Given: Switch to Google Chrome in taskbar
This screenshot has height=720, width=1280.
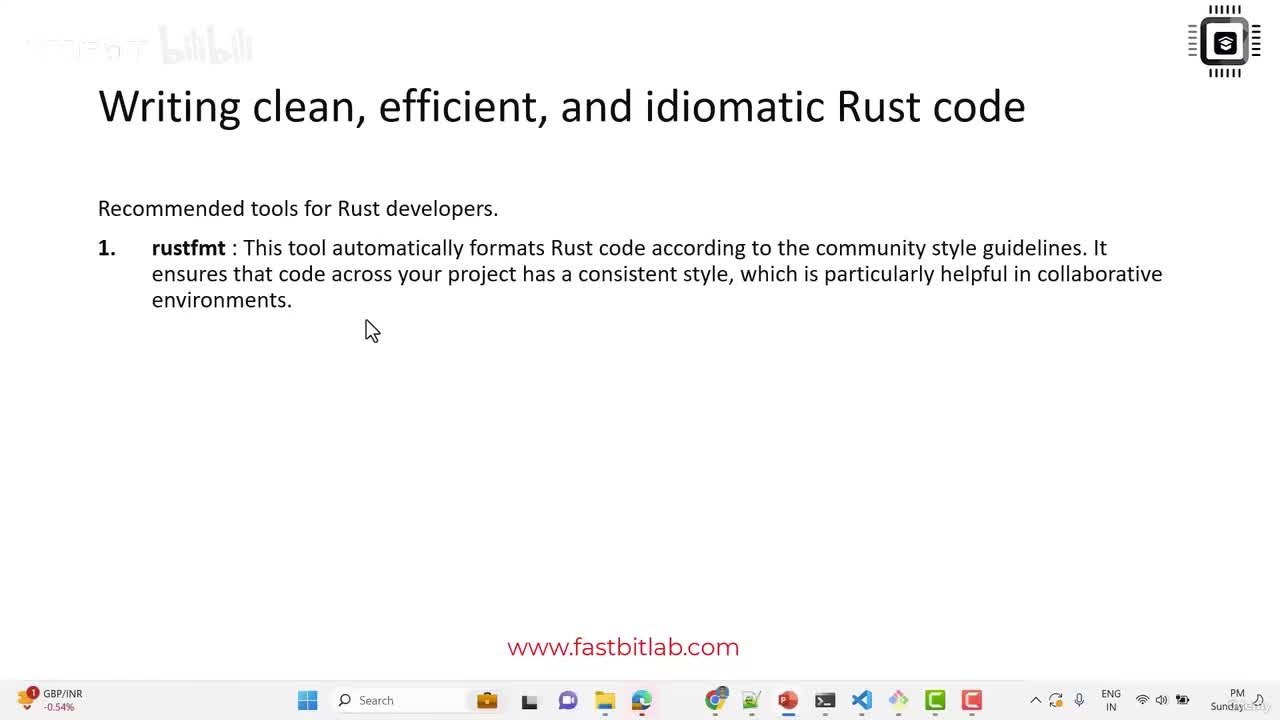Looking at the screenshot, I should click(x=715, y=700).
